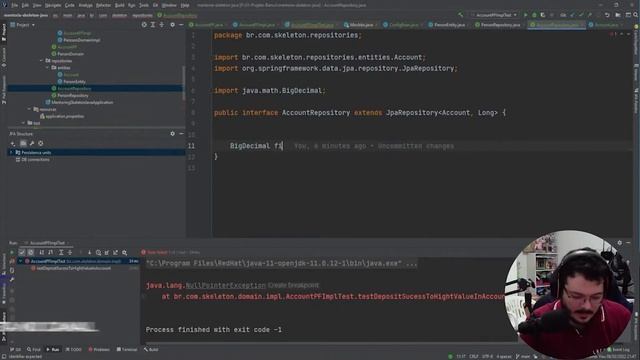Open the Find tool window tab
This screenshot has width=640, height=360.
point(33,349)
